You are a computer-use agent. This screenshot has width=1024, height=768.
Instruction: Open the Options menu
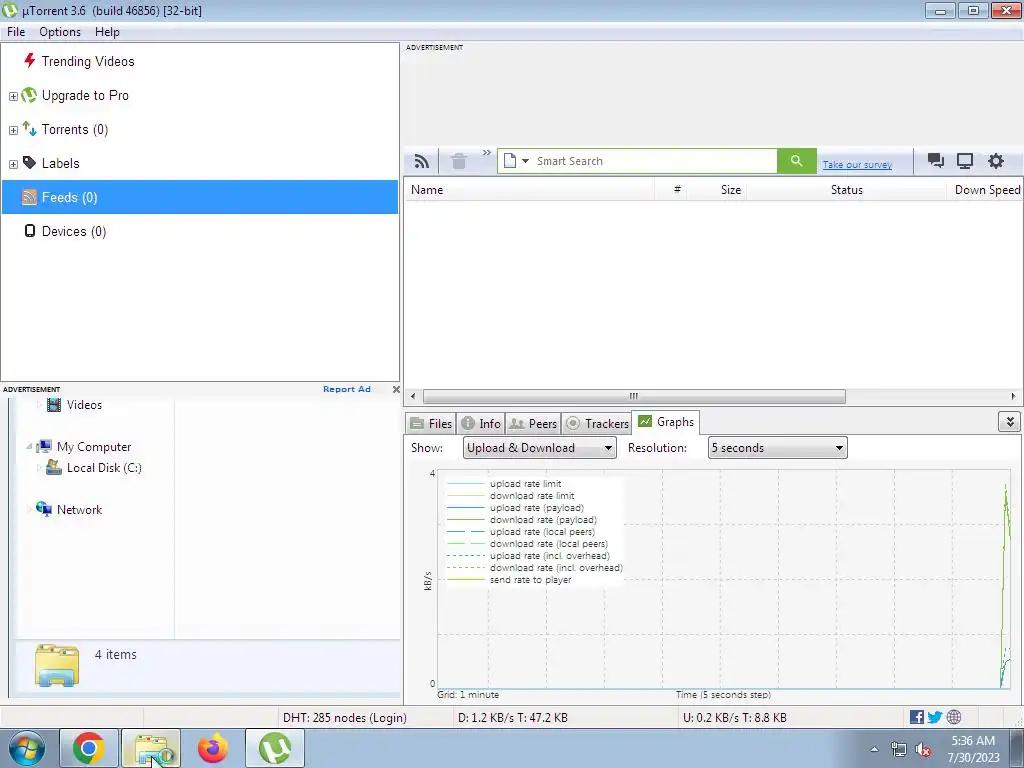coord(60,31)
